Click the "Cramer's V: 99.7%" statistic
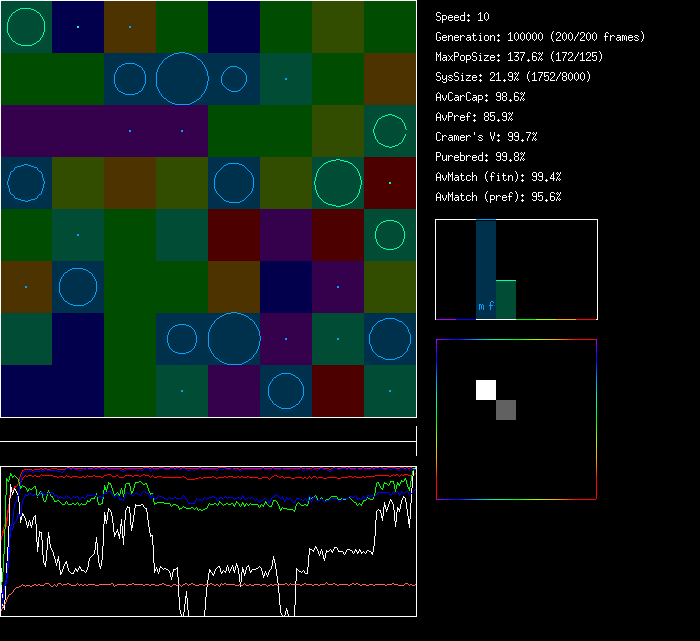 point(486,137)
